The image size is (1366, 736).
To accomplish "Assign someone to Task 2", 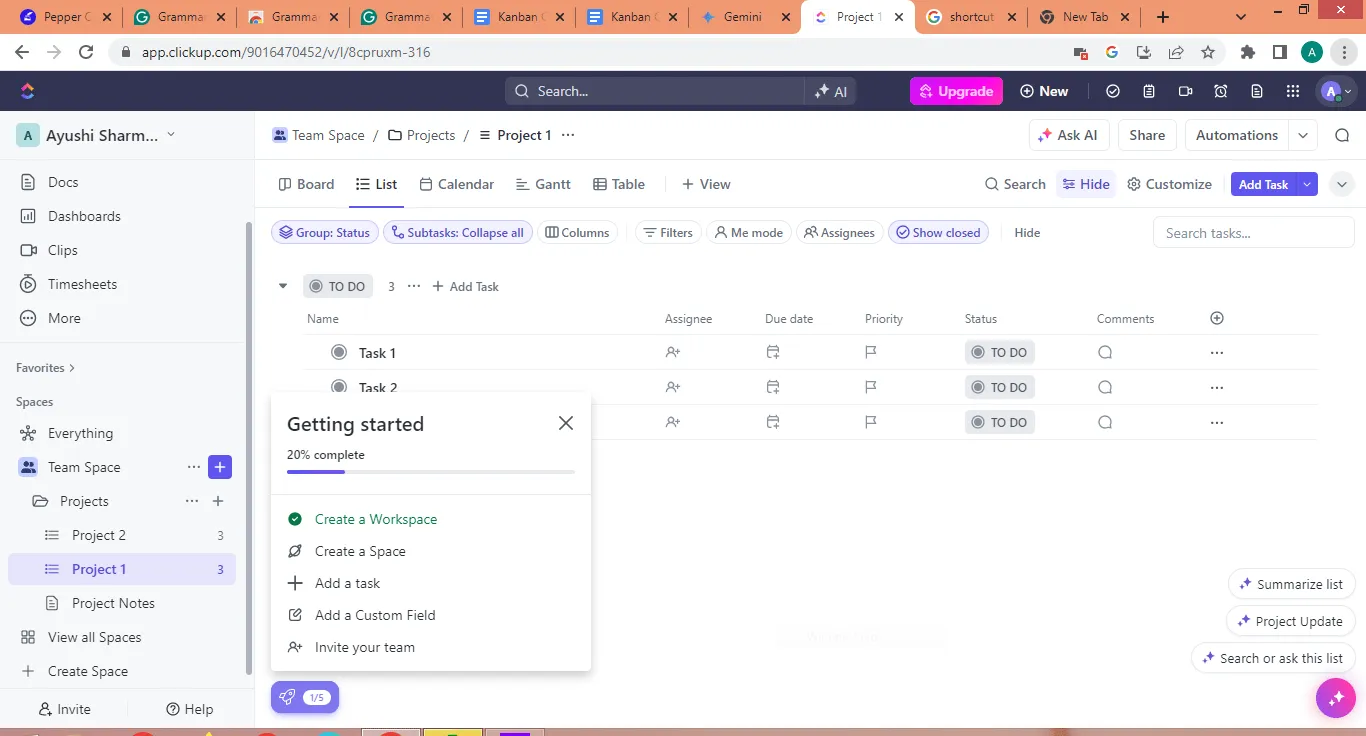I will (x=673, y=387).
